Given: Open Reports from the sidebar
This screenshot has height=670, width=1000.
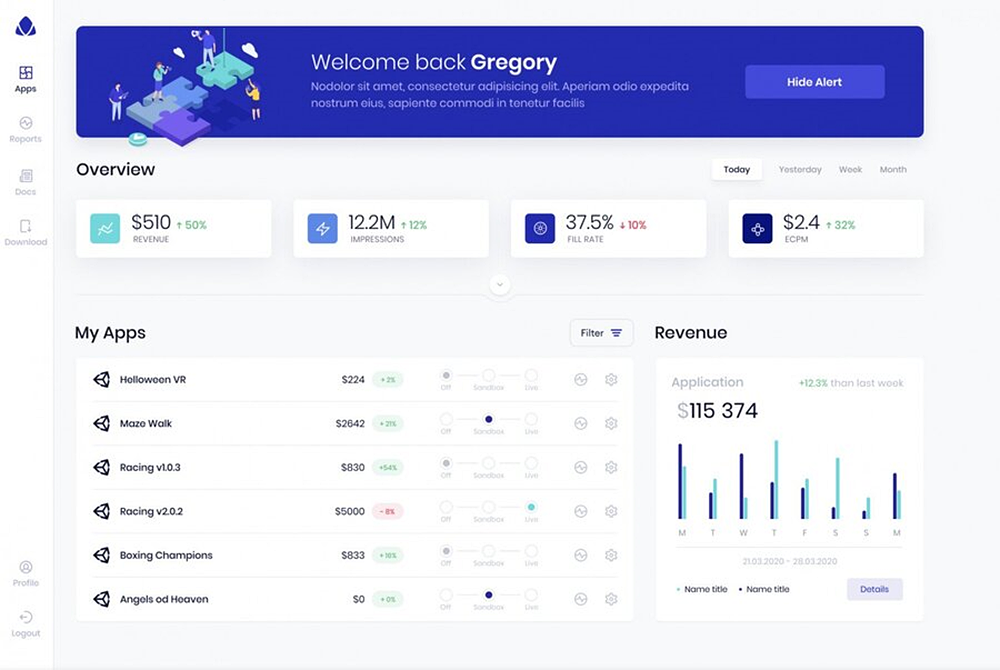Looking at the screenshot, I should 26,129.
